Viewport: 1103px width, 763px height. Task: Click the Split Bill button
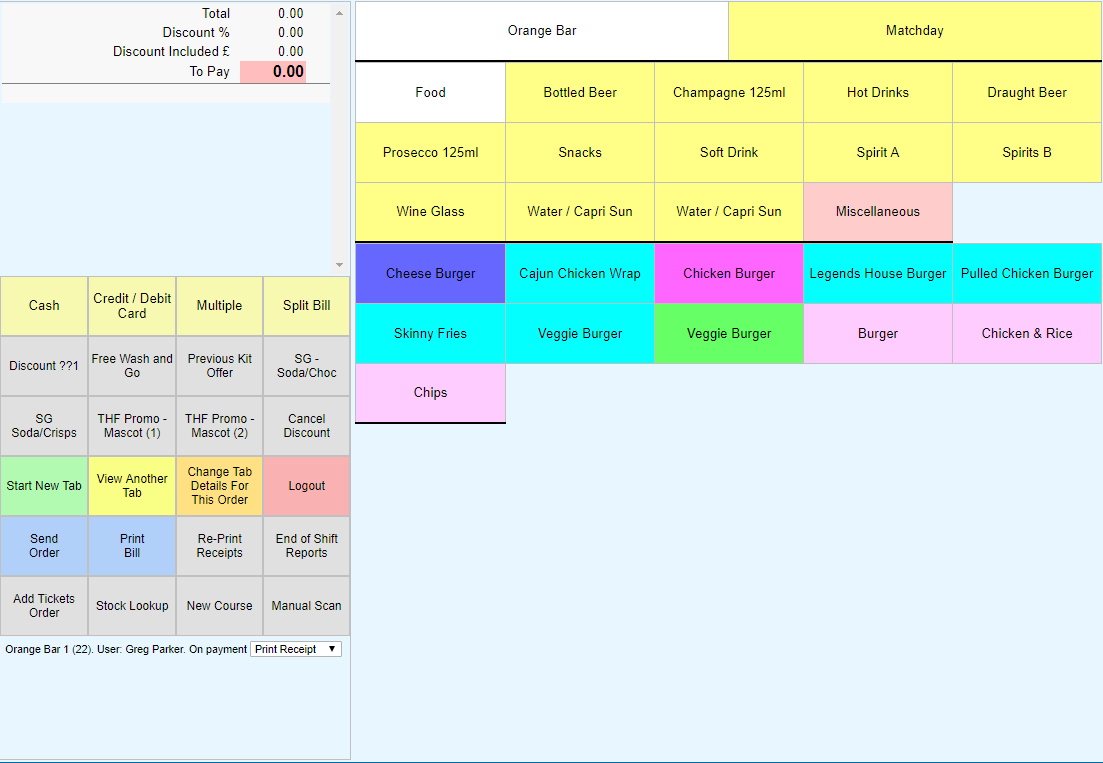(x=307, y=306)
